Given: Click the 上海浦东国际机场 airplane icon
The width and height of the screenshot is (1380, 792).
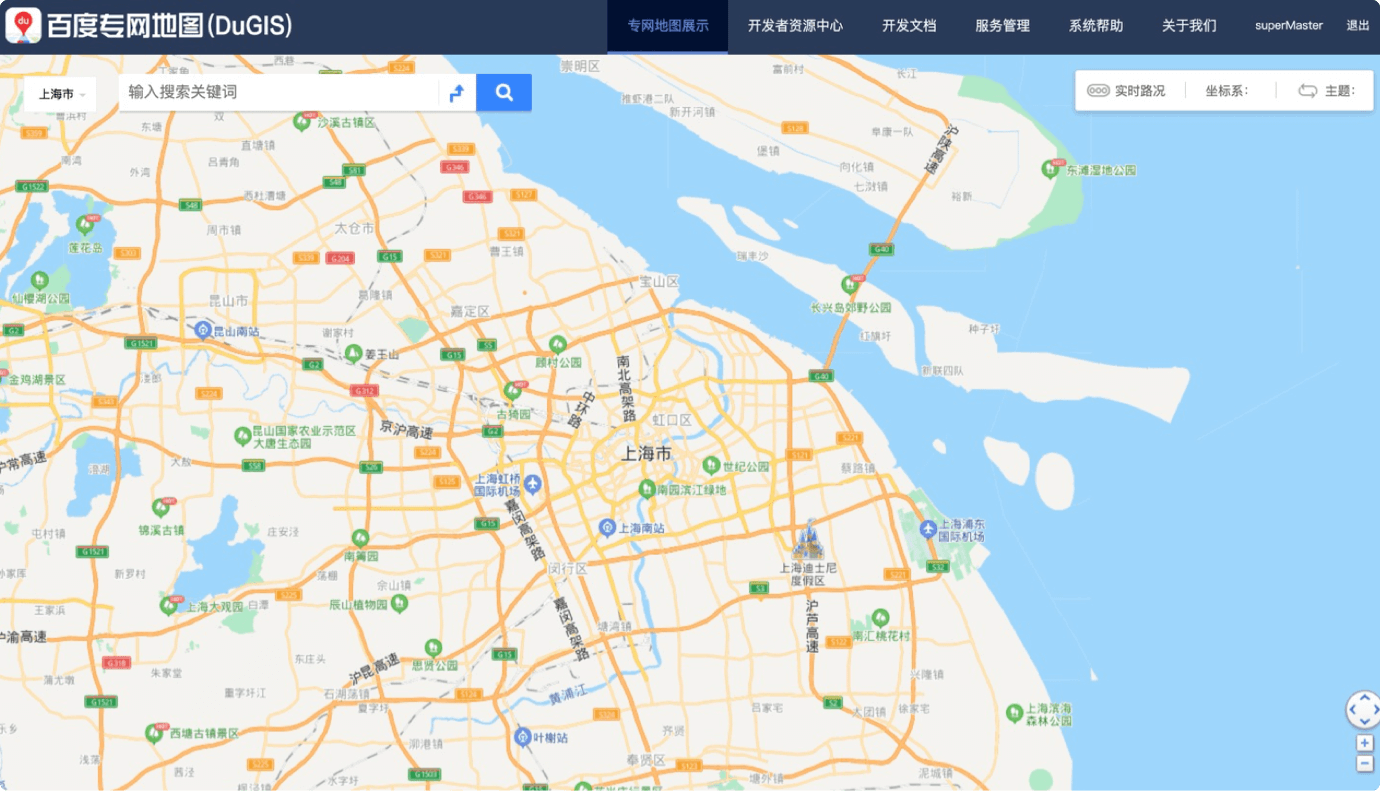Looking at the screenshot, I should [928, 528].
